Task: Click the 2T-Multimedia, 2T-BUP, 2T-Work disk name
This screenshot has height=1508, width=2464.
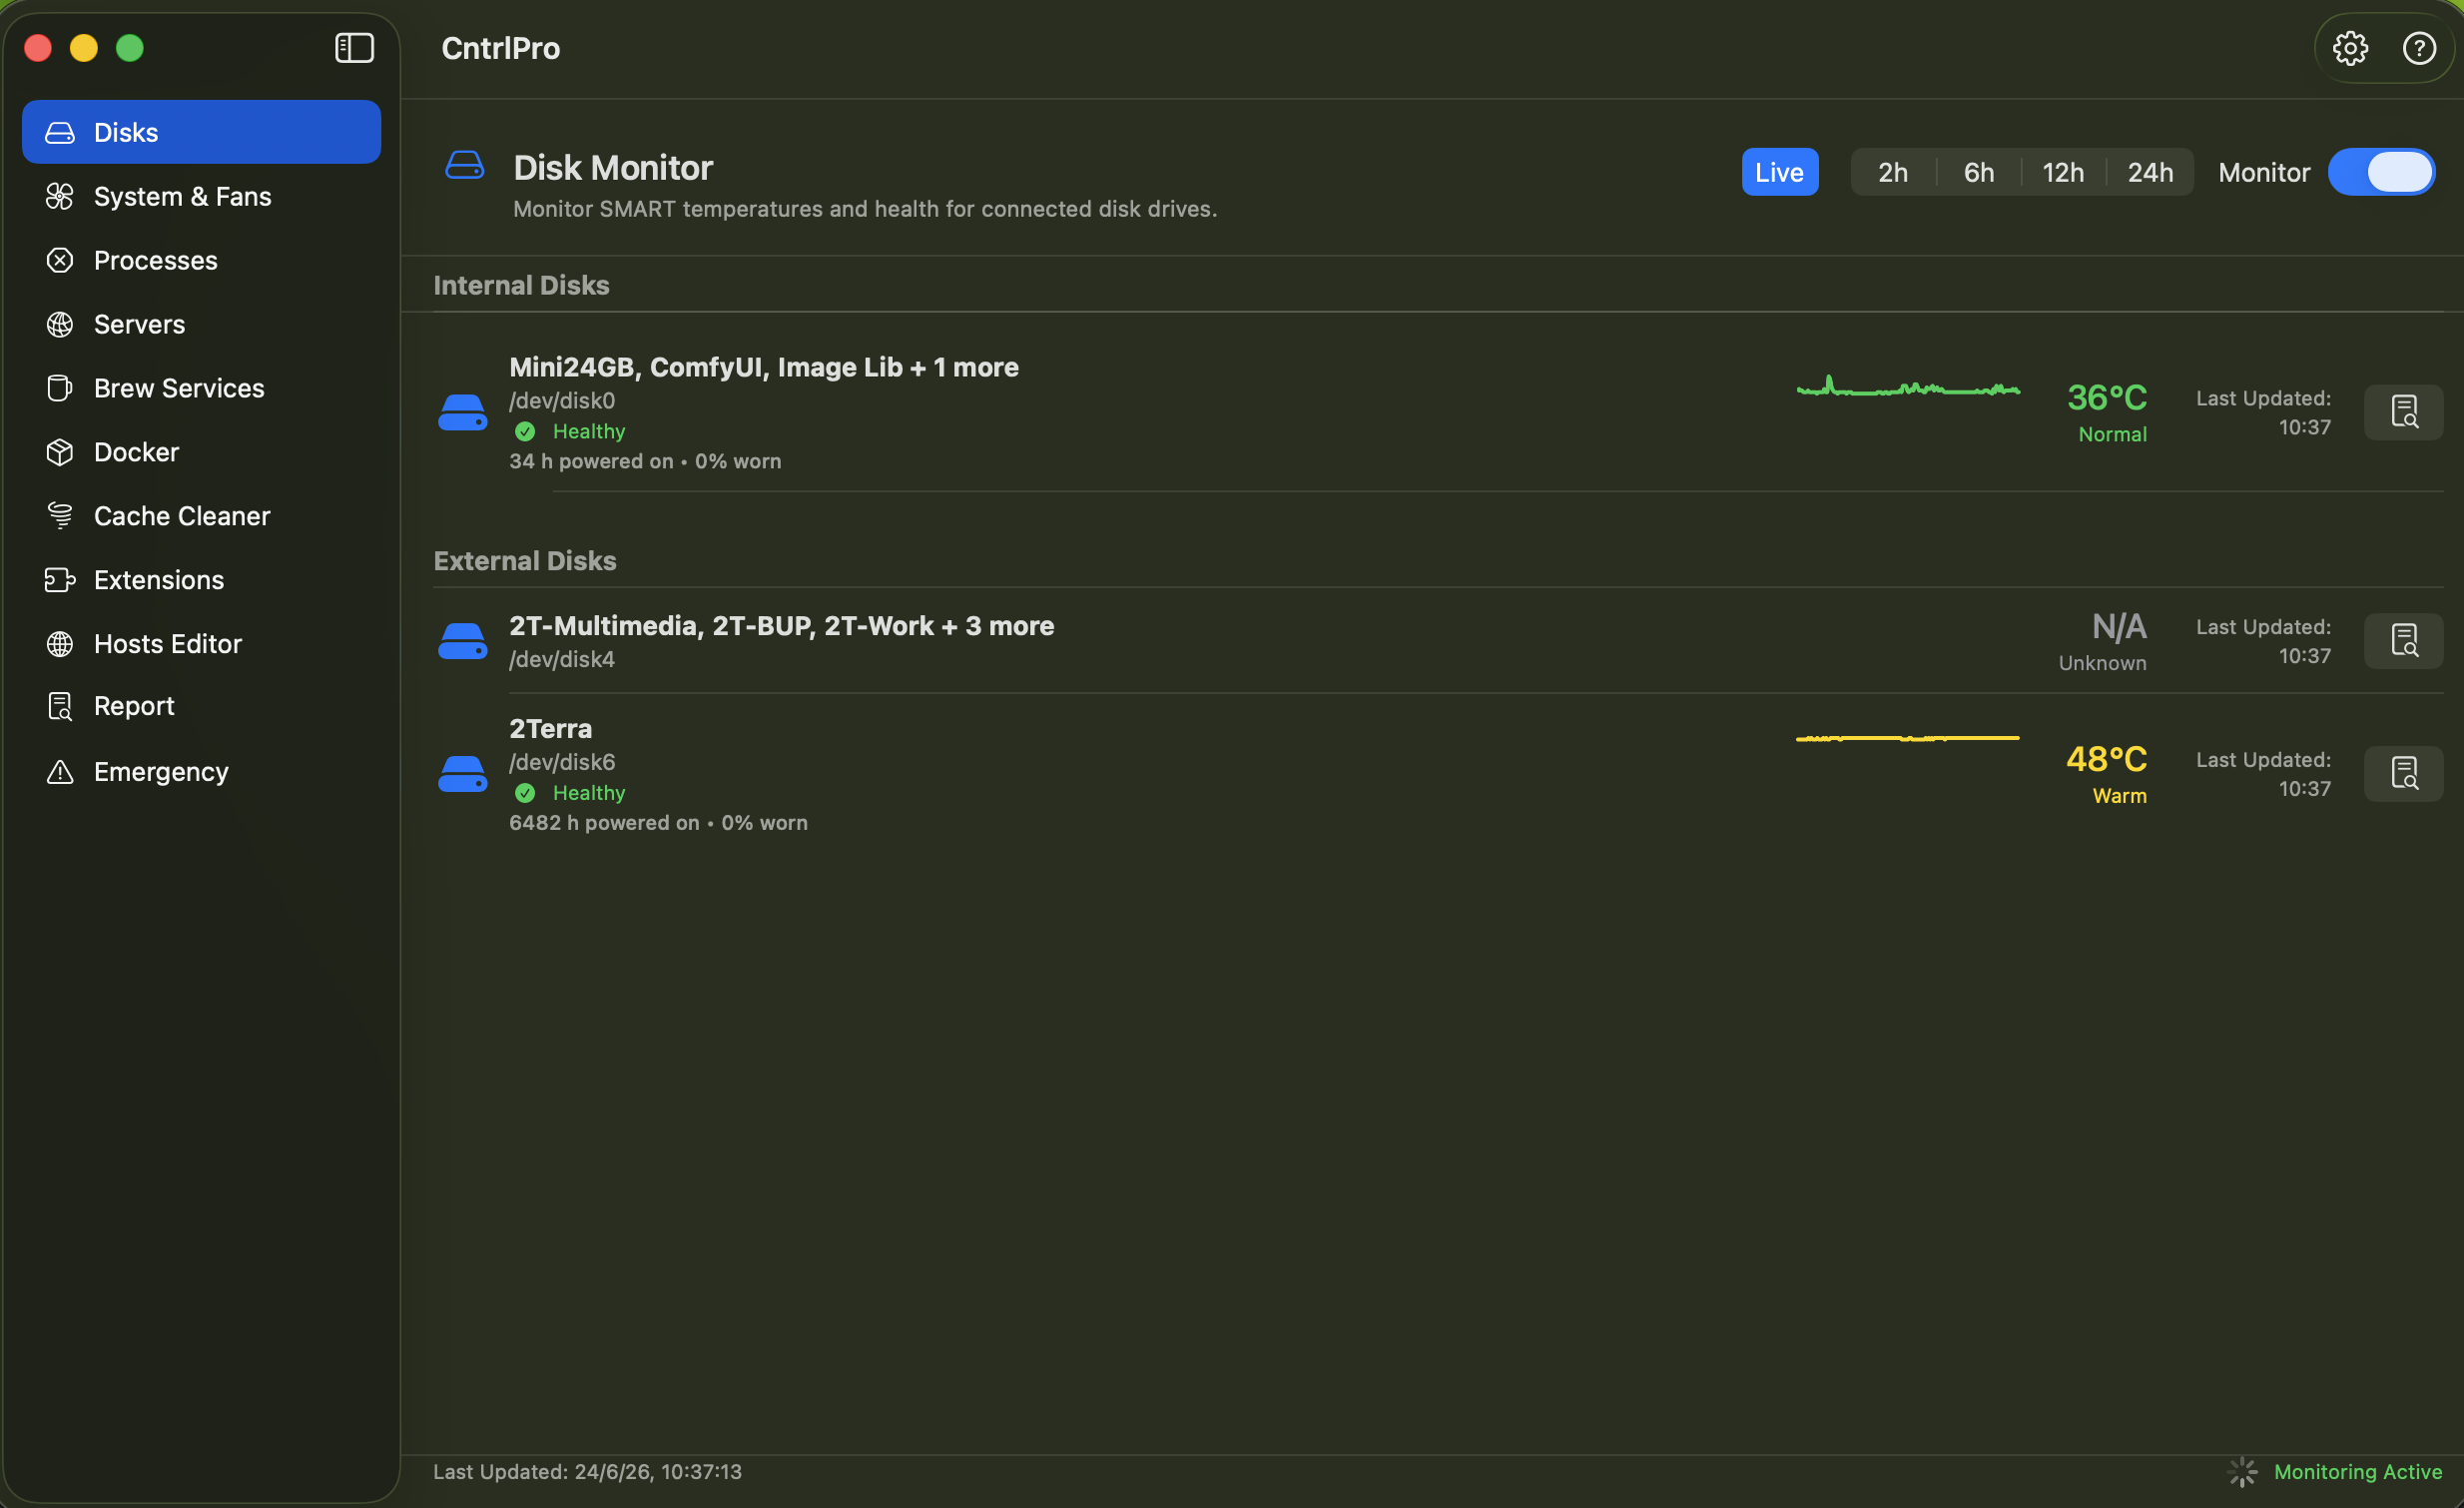Action: pyautogui.click(x=781, y=626)
